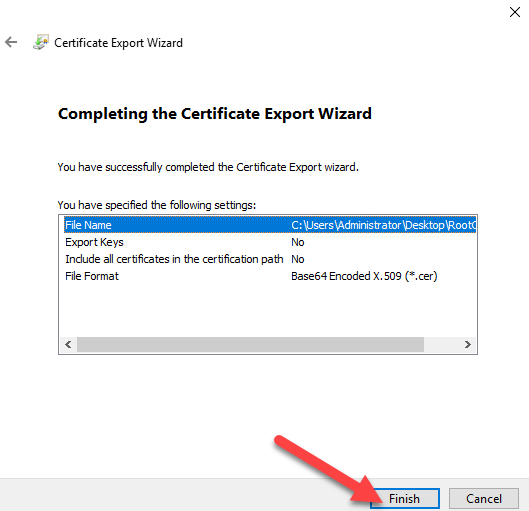Click the C:\Users\Administrator\Desktop file path value
Screen dimensions: 529x511
384,225
